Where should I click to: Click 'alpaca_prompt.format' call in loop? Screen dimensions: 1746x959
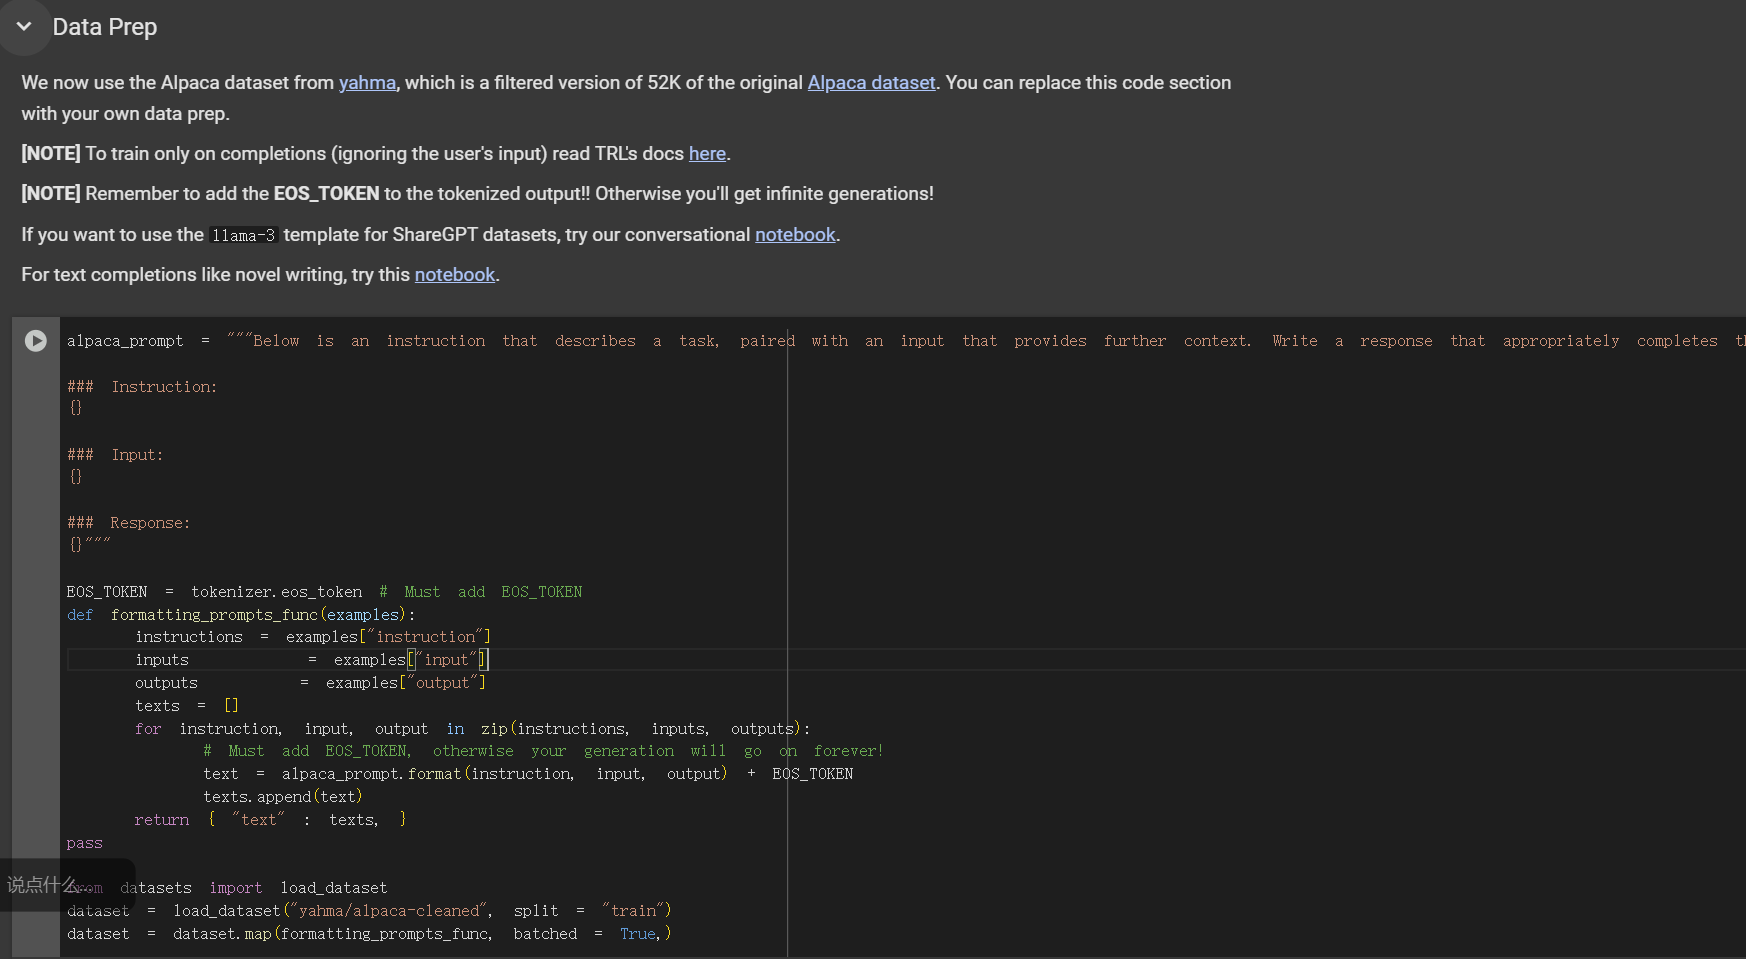coord(371,774)
